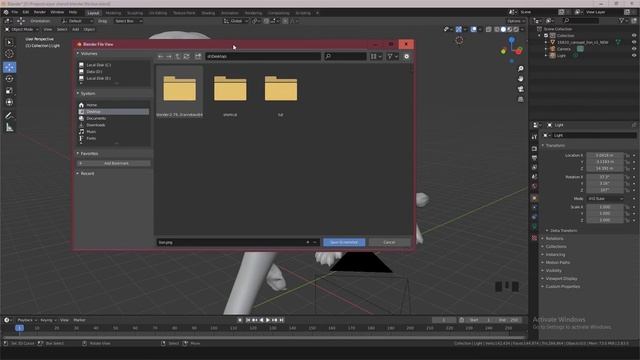Select the Scale tool in the viewport toolbar
The height and width of the screenshot is (360, 640).
coord(9,91)
